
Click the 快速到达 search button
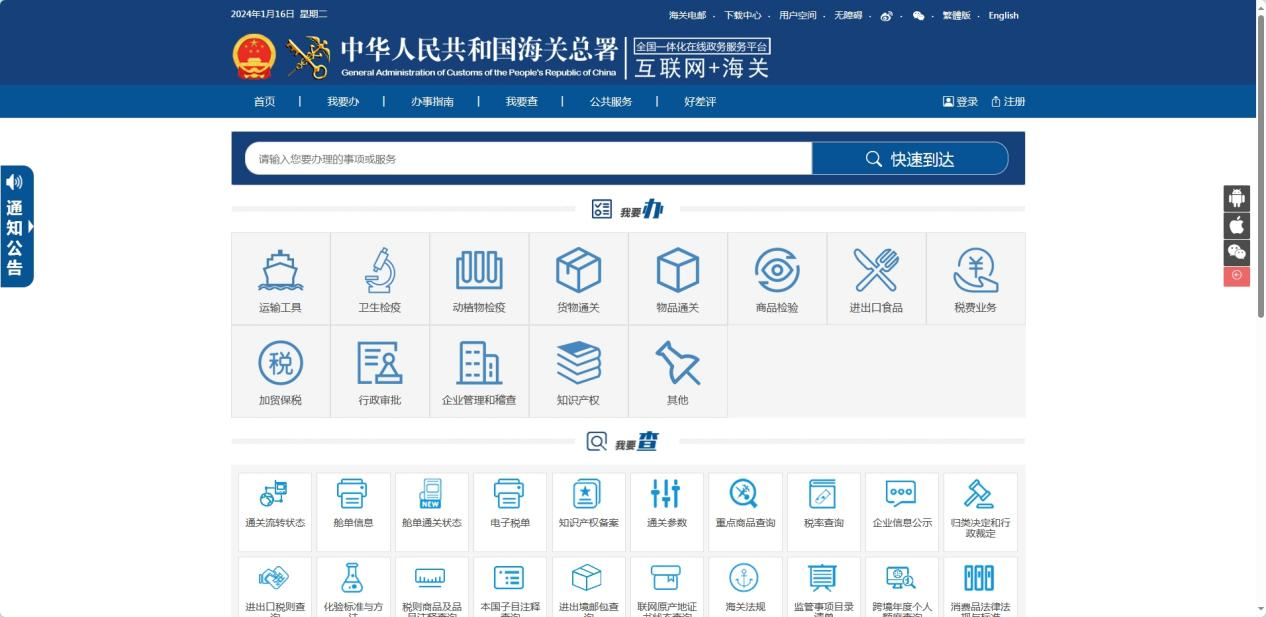point(910,159)
